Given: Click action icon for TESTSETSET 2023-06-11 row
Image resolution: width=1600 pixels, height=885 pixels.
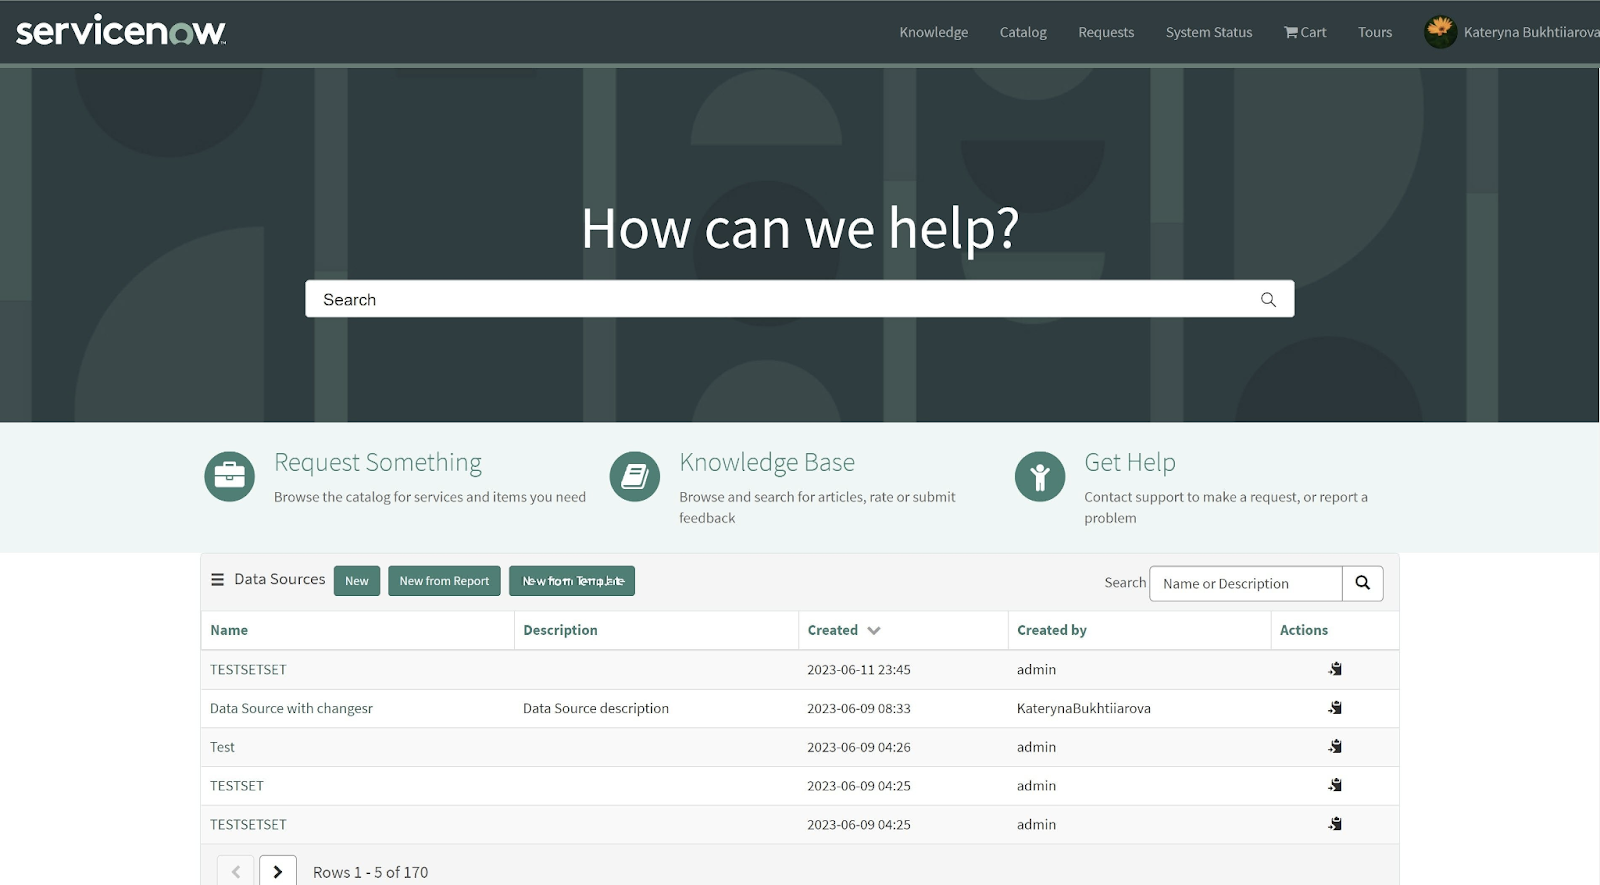Looking at the screenshot, I should (1335, 669).
